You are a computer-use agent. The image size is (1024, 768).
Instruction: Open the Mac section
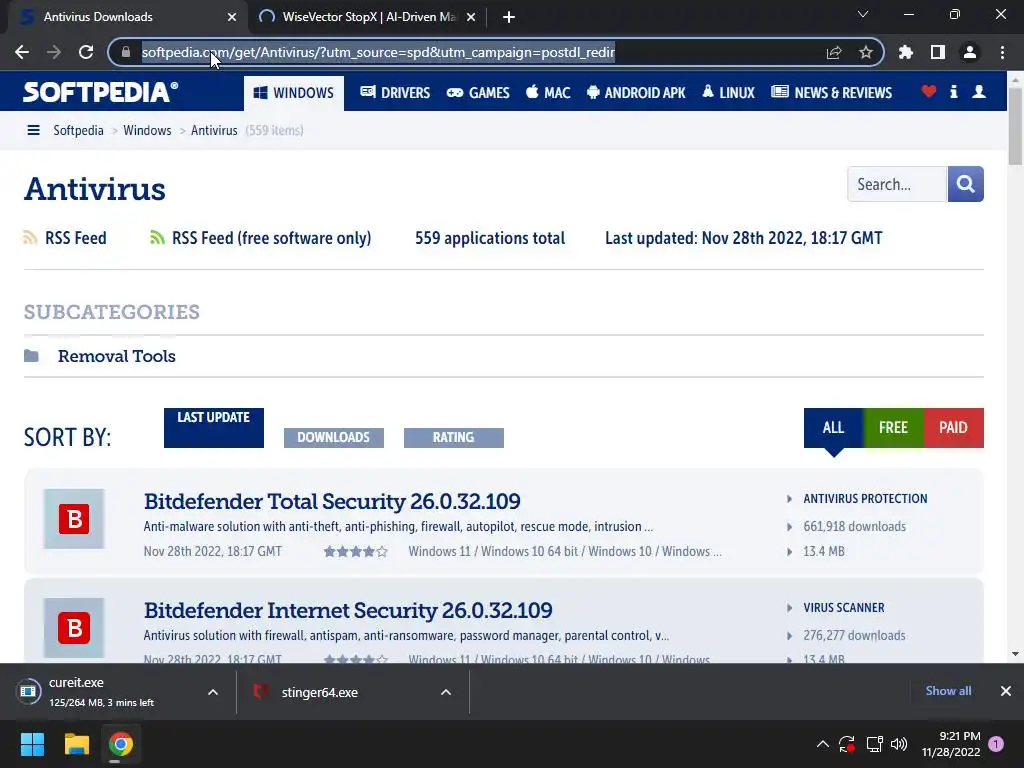tap(548, 93)
